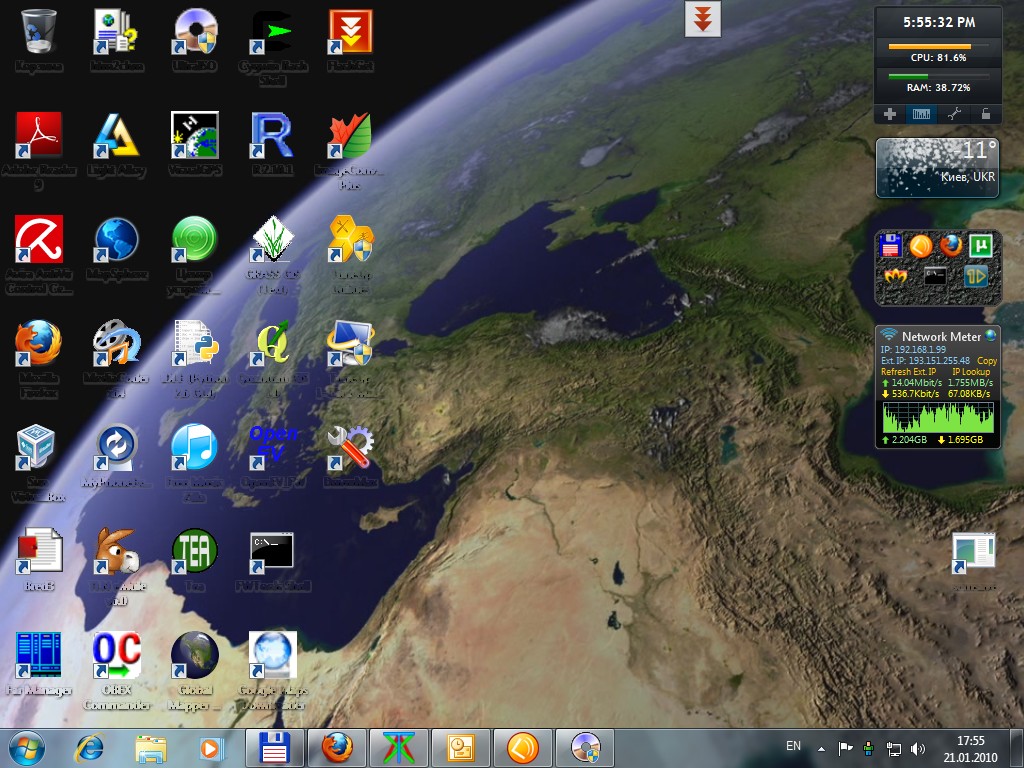Image resolution: width=1024 pixels, height=768 pixels.
Task: Toggle graph view in CPU meter gadget
Action: (921, 114)
